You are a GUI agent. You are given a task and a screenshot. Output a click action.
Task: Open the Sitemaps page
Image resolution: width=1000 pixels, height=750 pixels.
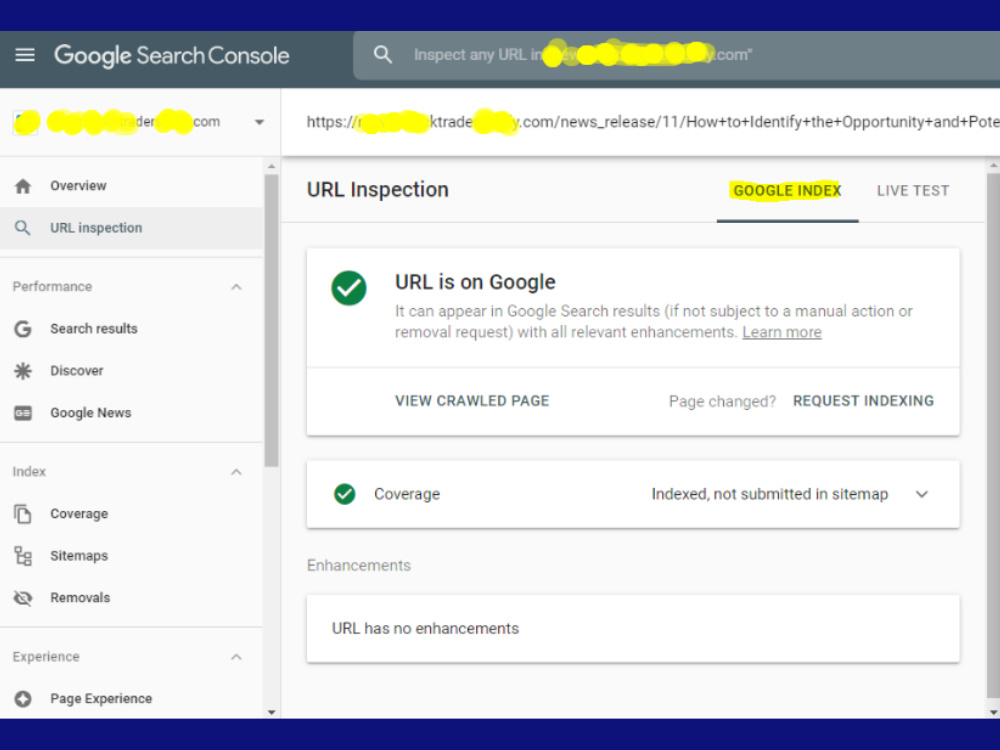131,555
